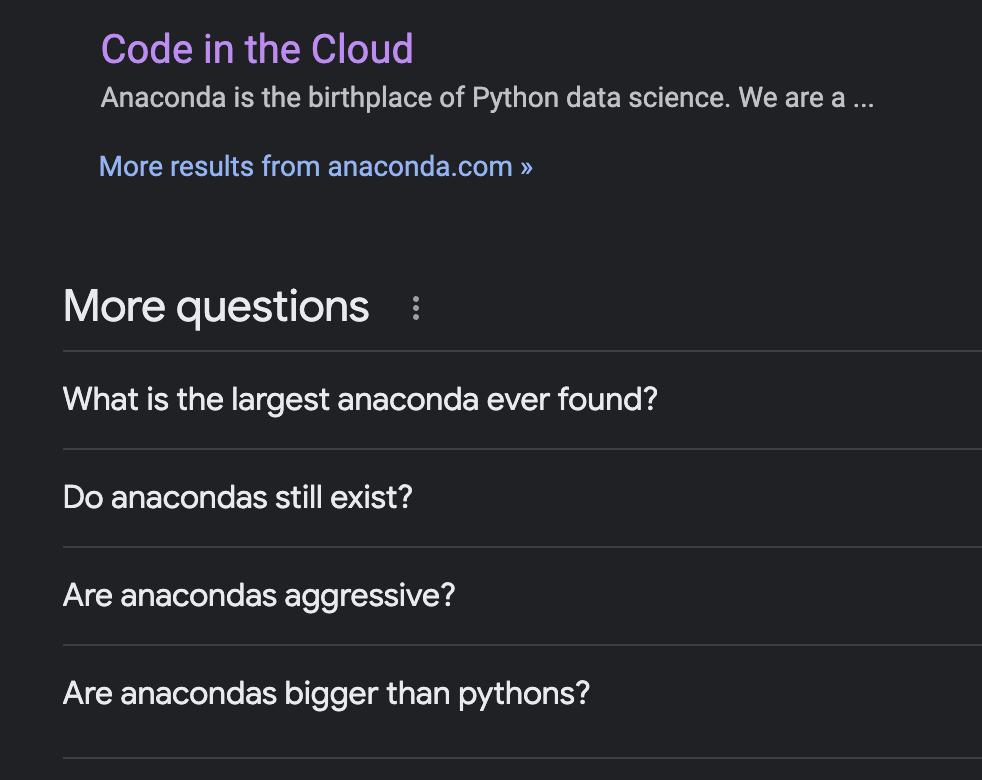Show the anacondas versus pythons size answer
The height and width of the screenshot is (780, 982).
coord(326,693)
